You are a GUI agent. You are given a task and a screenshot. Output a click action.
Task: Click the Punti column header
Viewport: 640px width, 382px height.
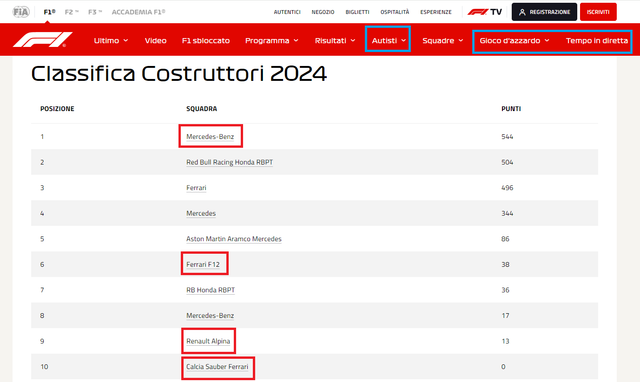point(511,109)
